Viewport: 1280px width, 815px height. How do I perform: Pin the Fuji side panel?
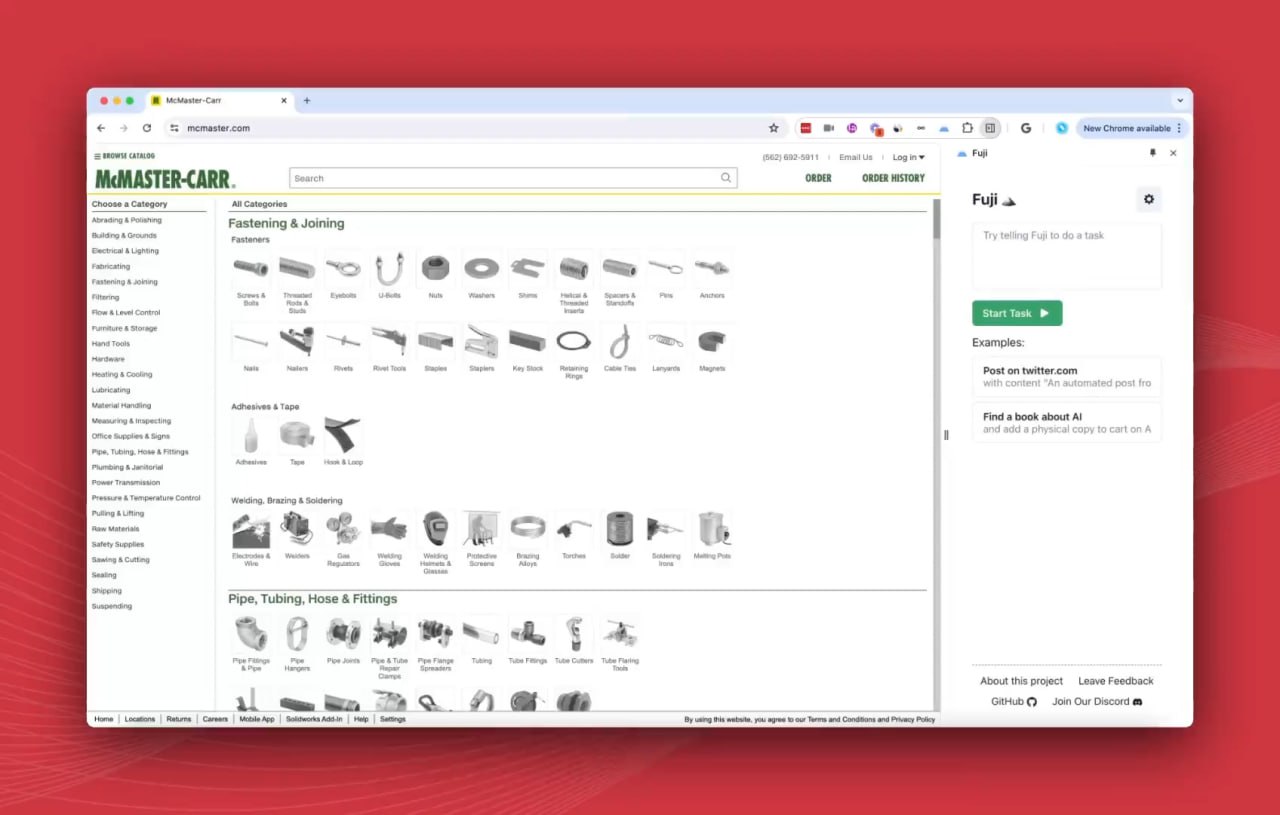click(x=1152, y=153)
